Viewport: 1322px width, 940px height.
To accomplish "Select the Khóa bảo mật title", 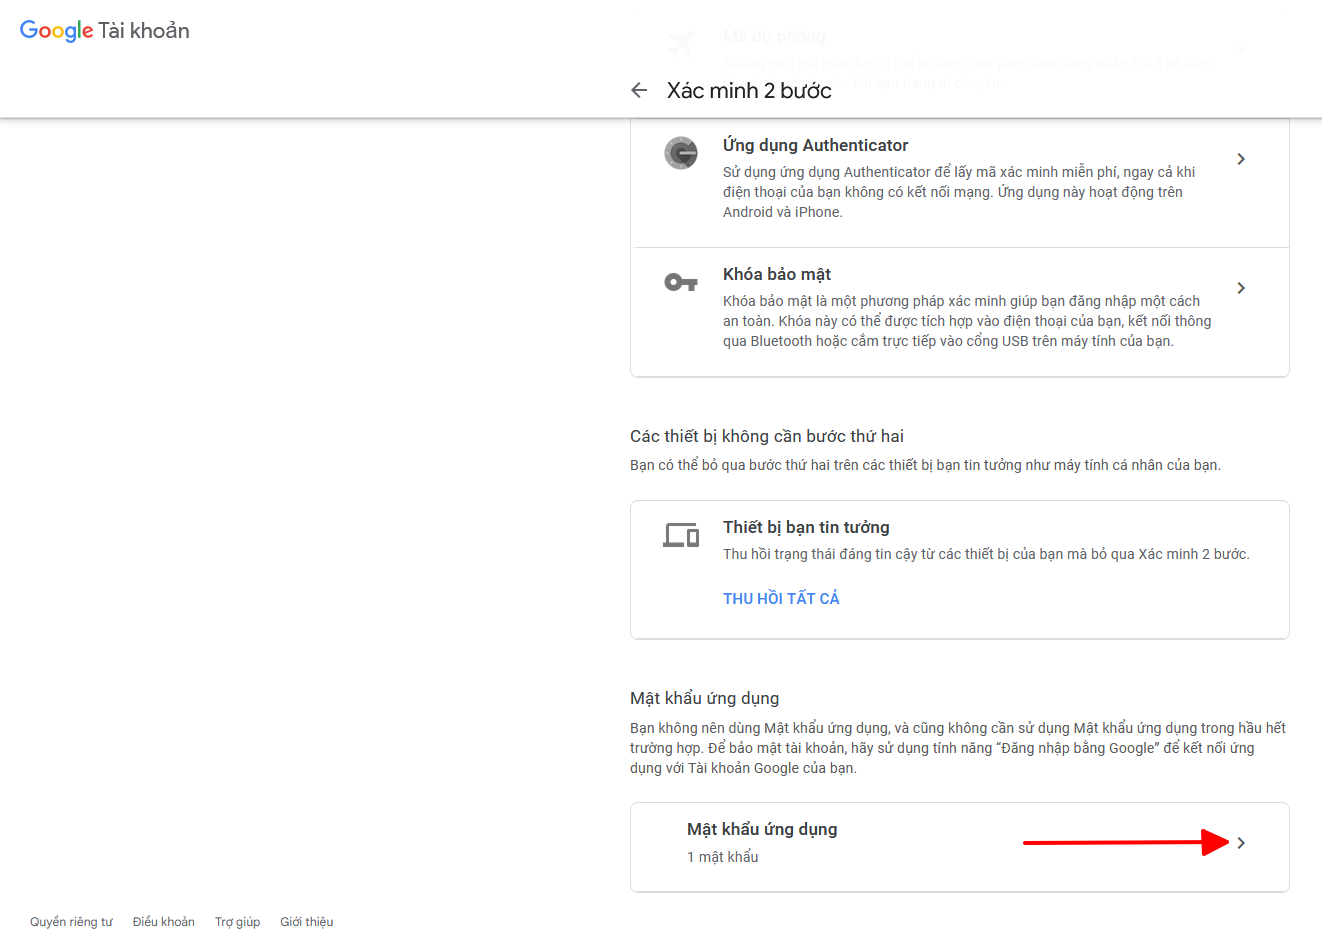I will pyautogui.click(x=777, y=275).
